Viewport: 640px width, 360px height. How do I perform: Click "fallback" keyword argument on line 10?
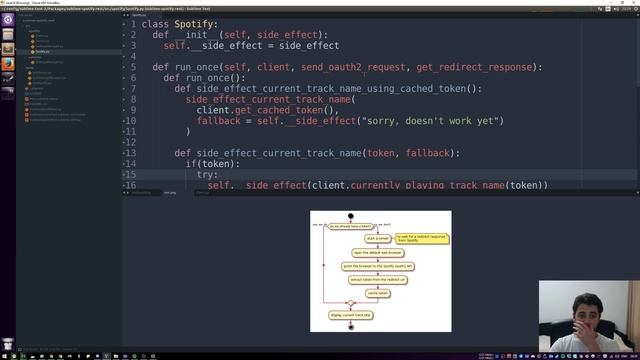218,121
